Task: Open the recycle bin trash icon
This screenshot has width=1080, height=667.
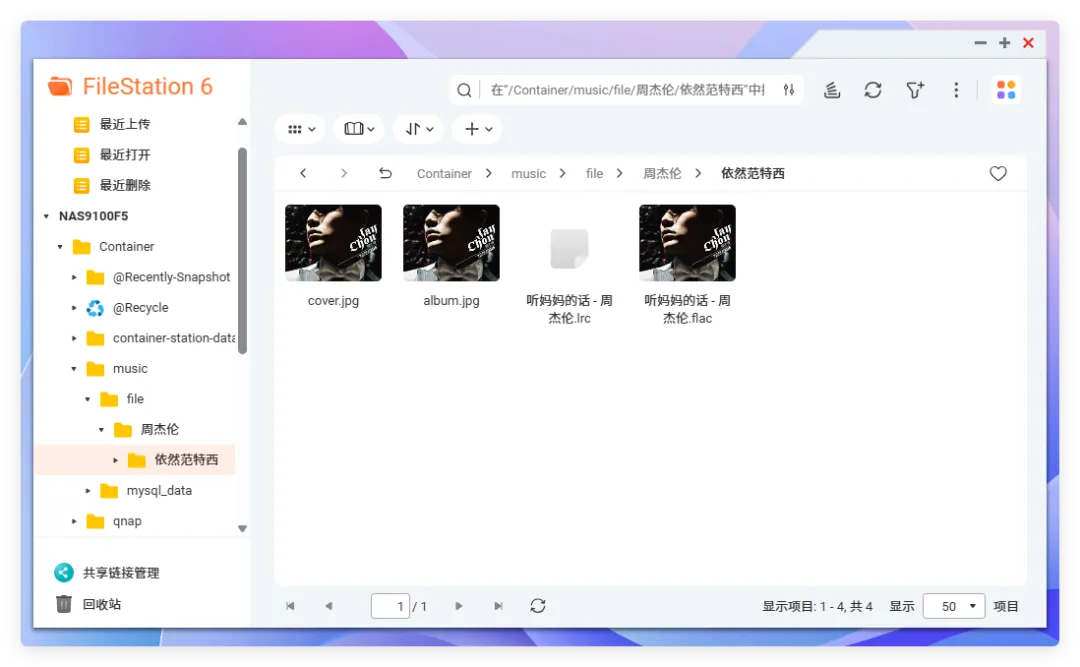Action: click(x=63, y=604)
